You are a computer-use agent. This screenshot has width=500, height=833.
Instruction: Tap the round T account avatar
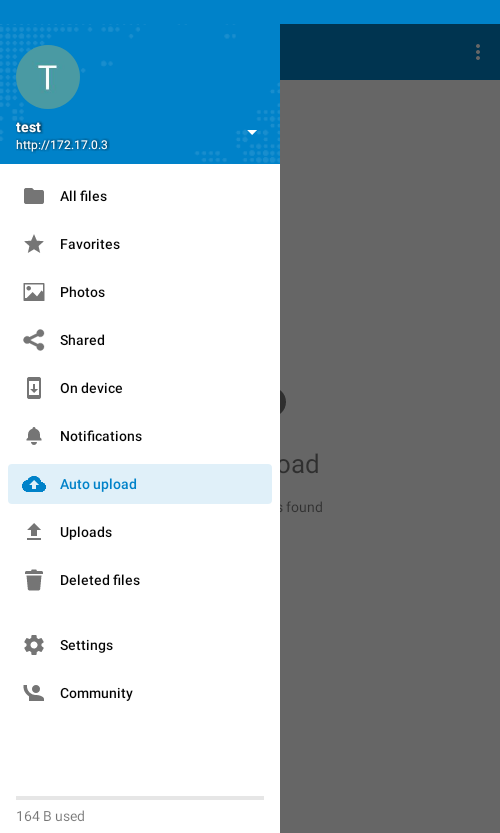pos(48,77)
